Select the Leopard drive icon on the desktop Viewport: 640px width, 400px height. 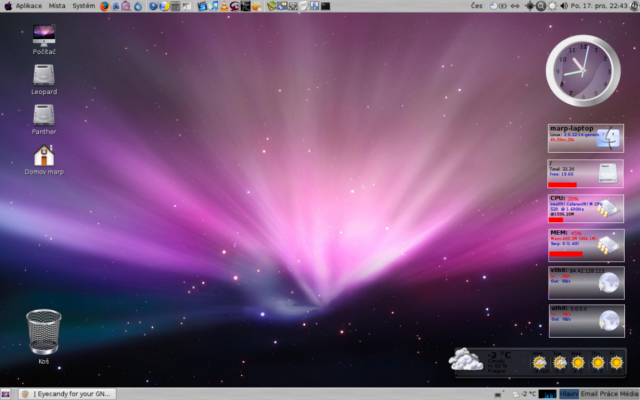tap(44, 80)
